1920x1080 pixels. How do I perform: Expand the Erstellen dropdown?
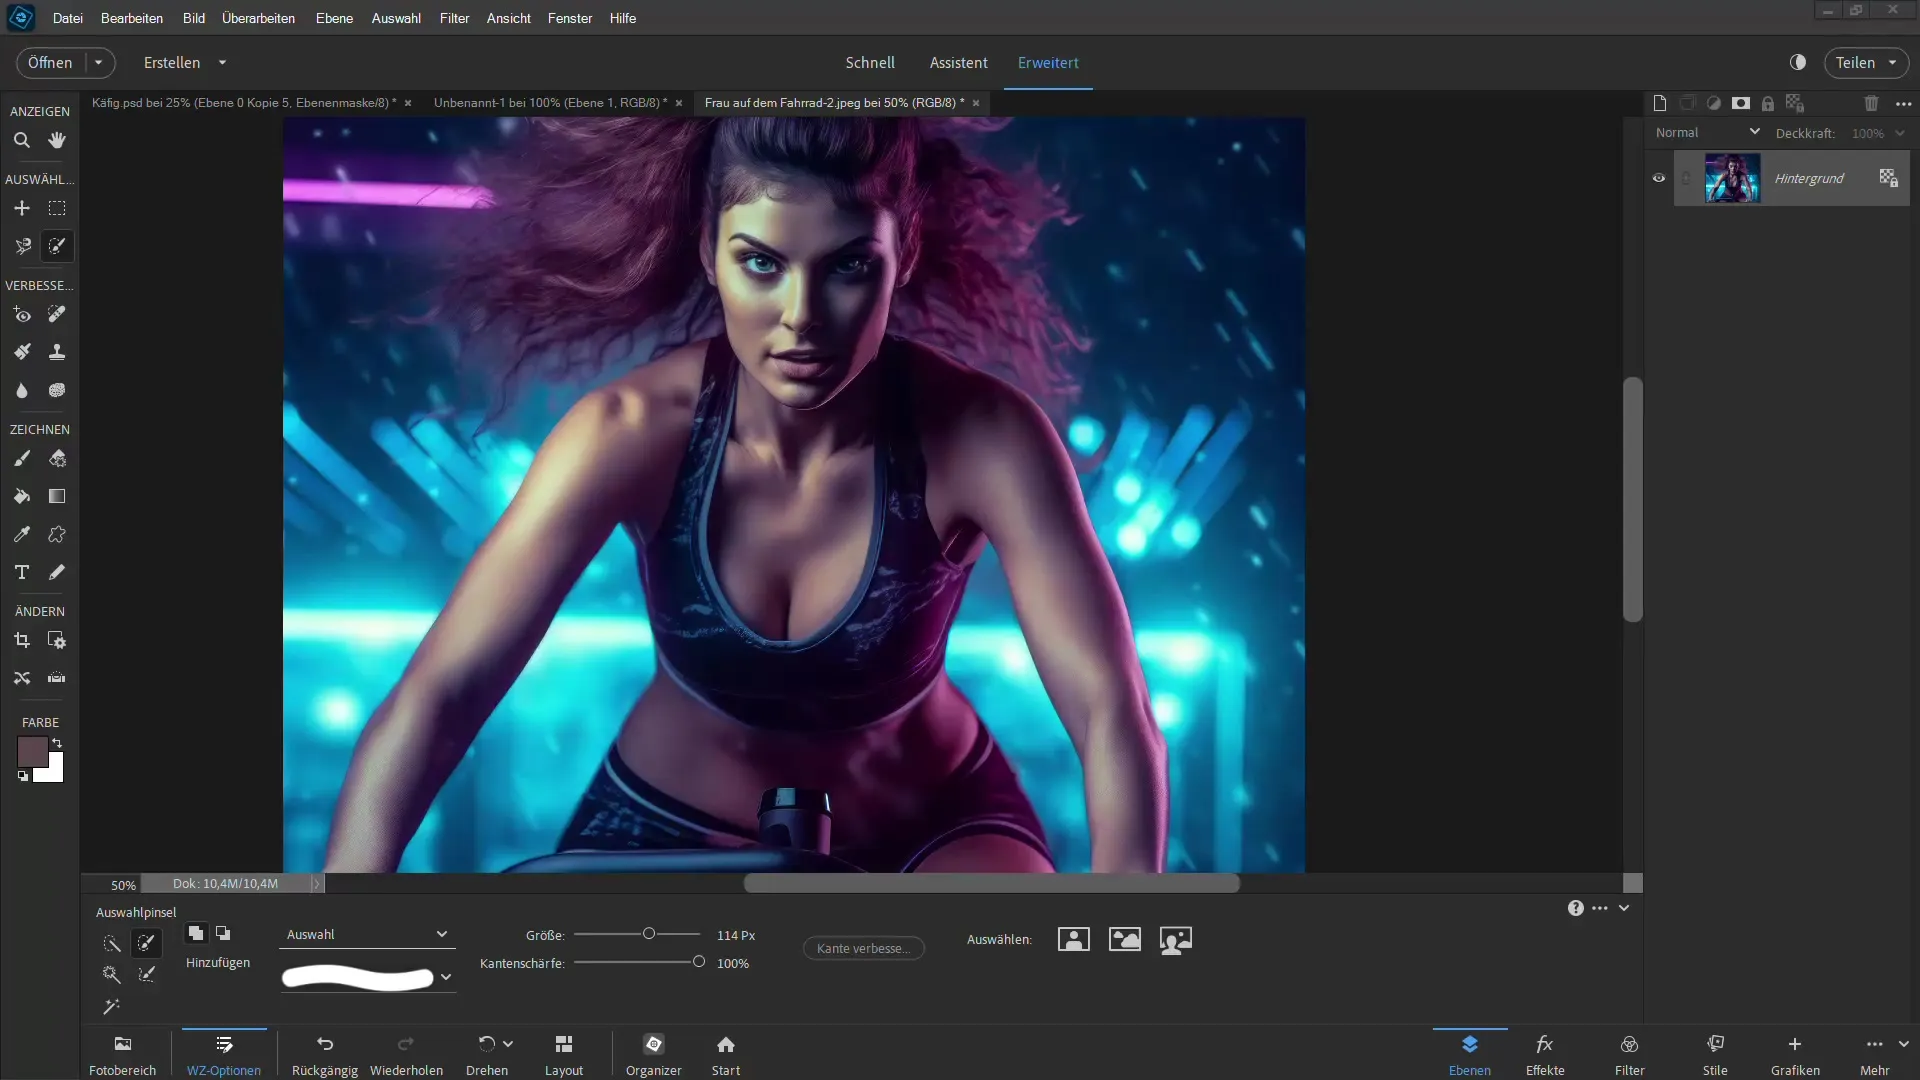pyautogui.click(x=222, y=62)
